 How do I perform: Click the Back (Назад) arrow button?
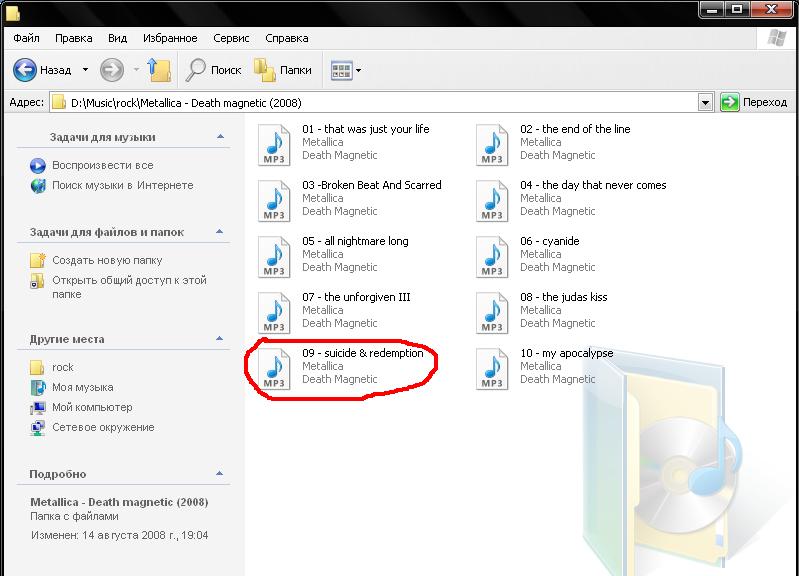click(x=26, y=70)
